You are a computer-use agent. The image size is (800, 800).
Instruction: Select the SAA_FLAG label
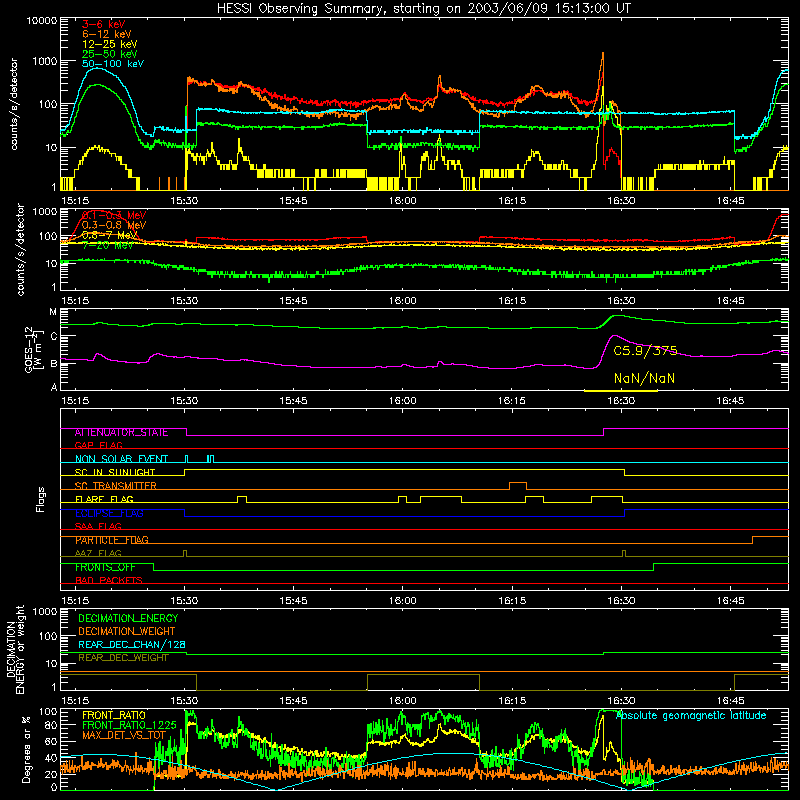(98, 527)
